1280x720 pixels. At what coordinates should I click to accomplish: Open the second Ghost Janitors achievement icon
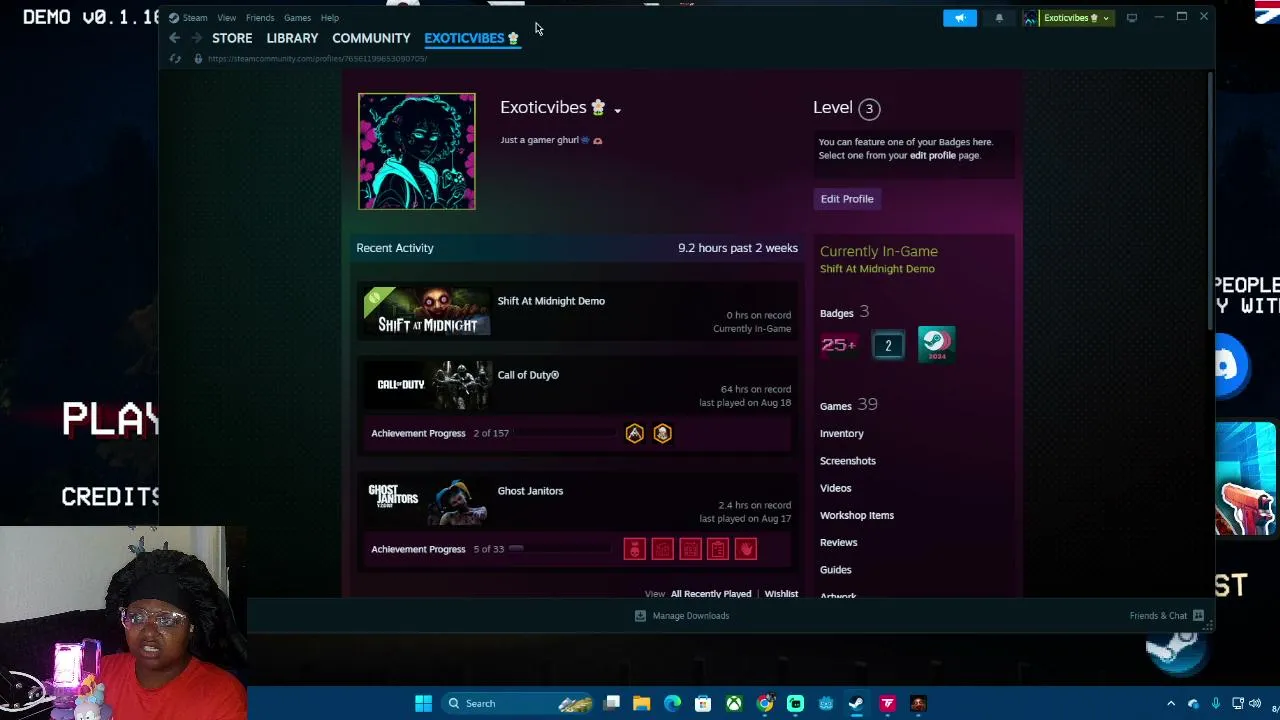coord(663,549)
